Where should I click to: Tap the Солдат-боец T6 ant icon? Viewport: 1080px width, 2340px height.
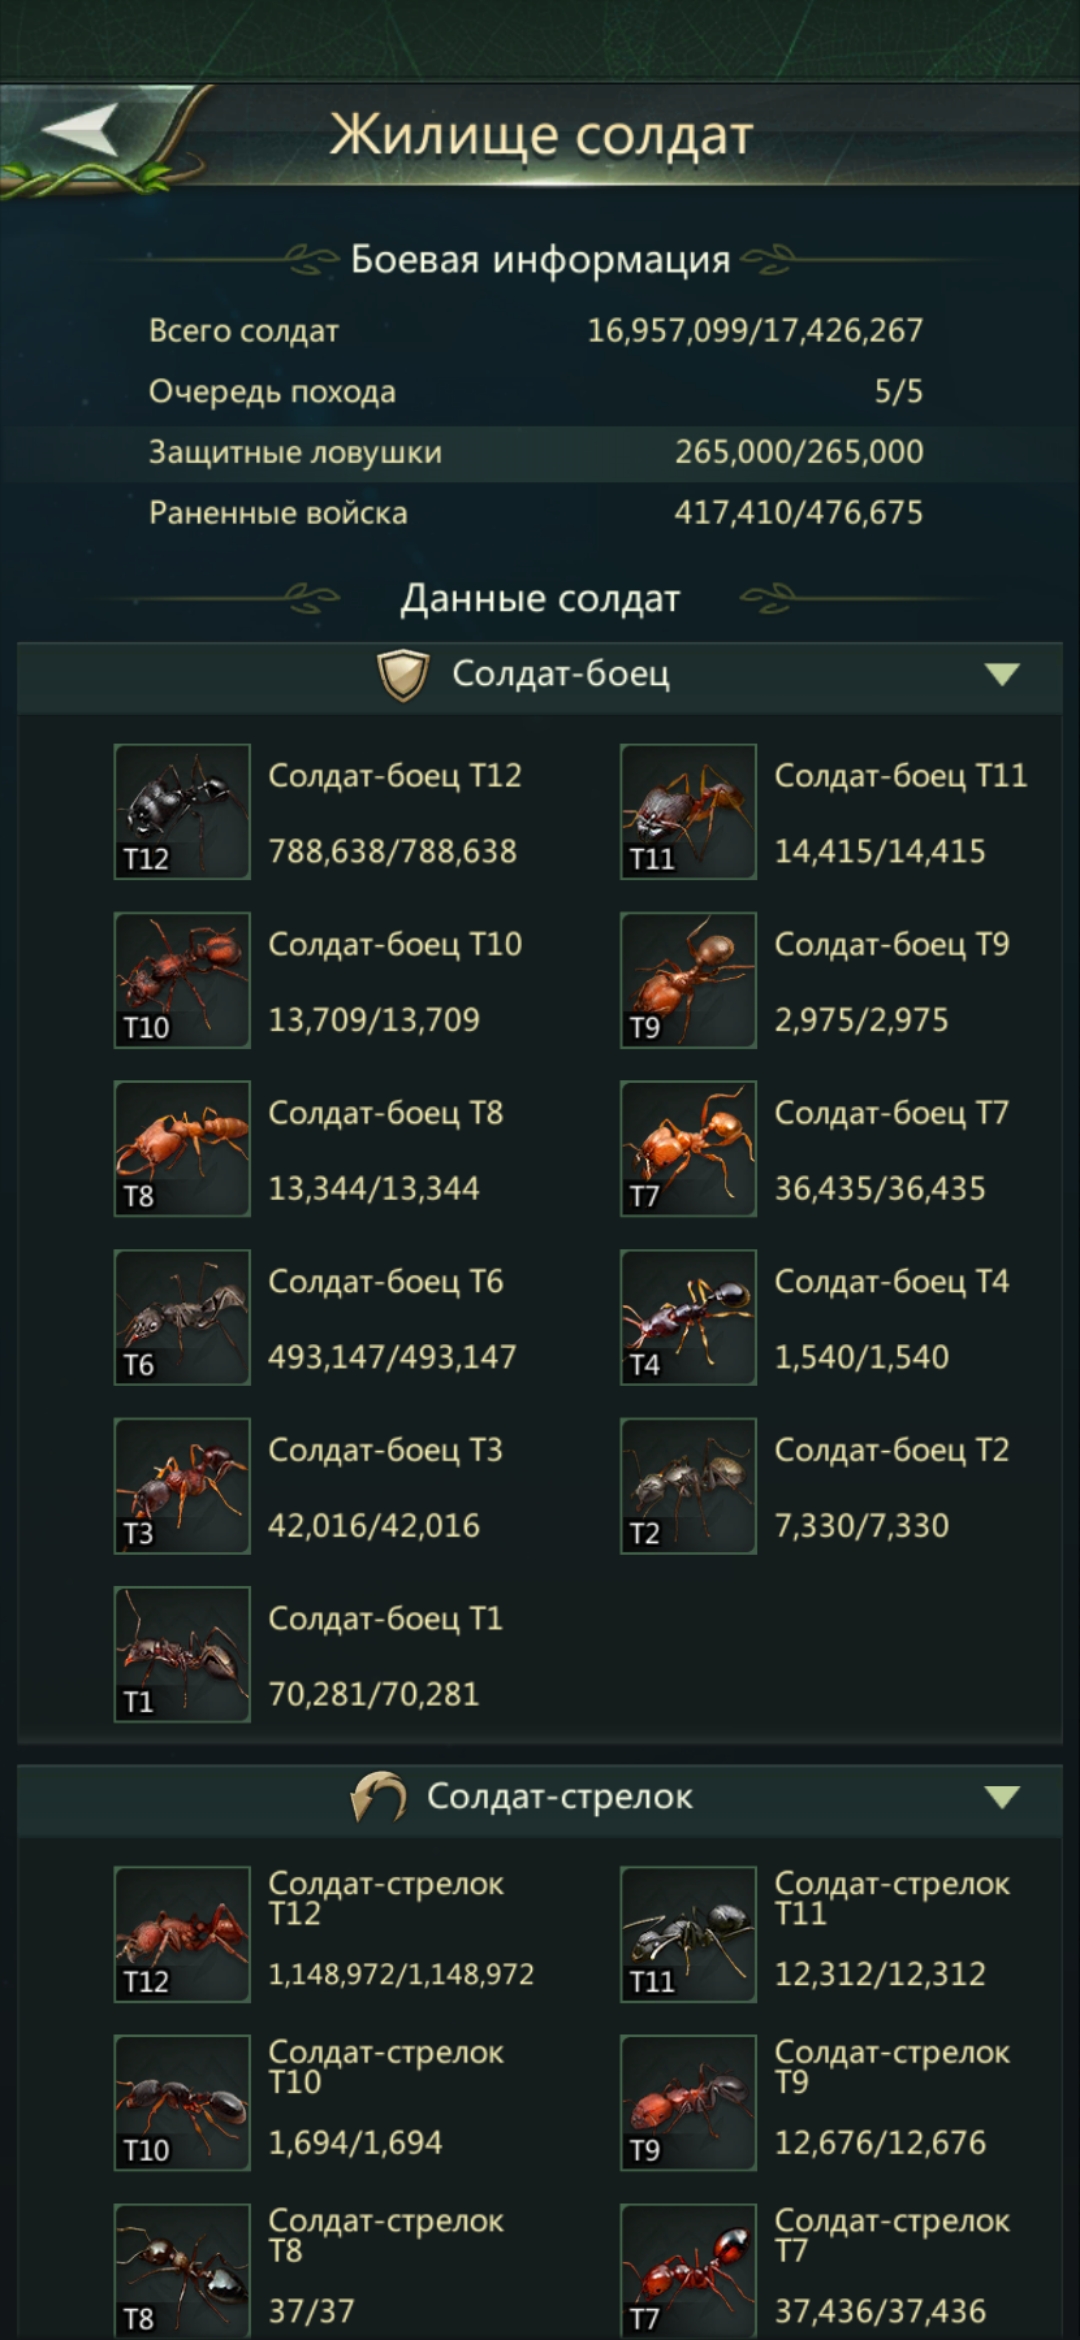coord(182,1317)
